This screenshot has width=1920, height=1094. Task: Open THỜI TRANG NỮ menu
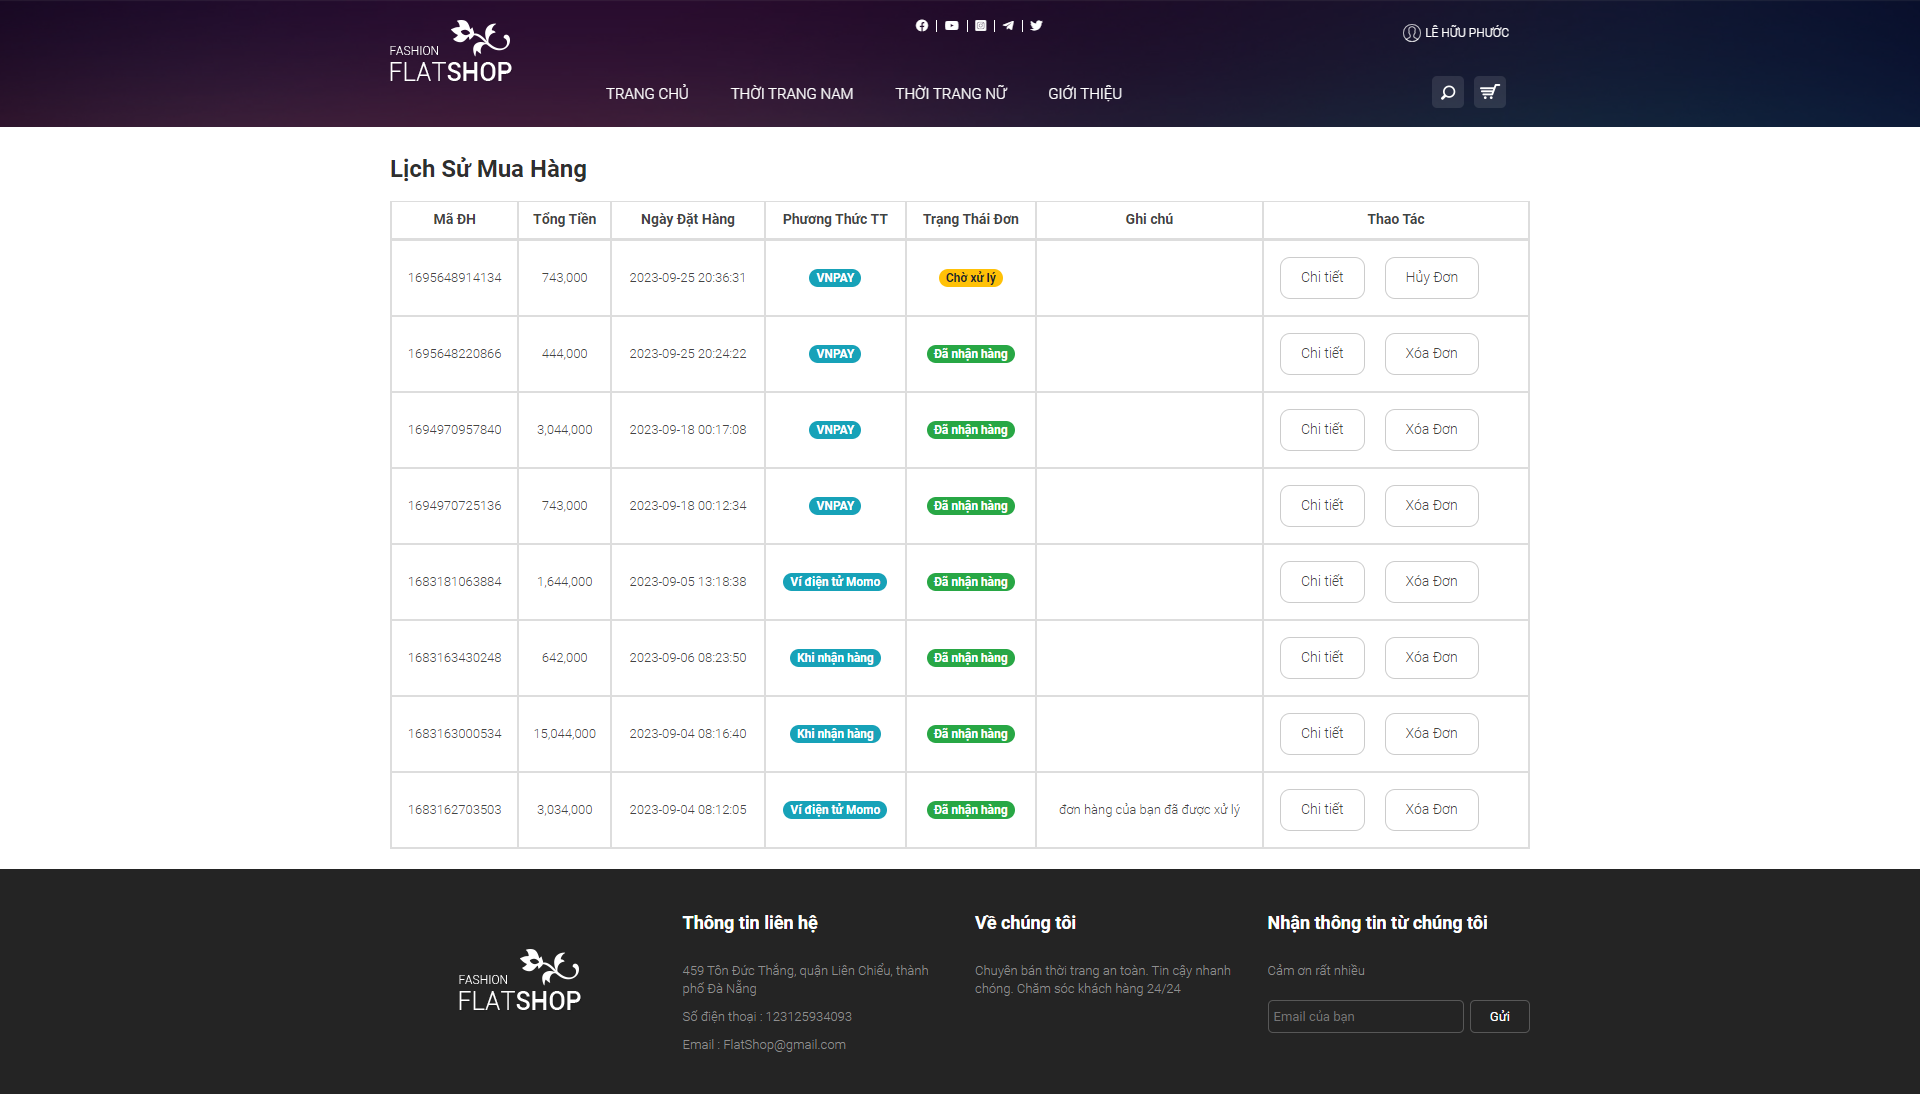[x=950, y=93]
